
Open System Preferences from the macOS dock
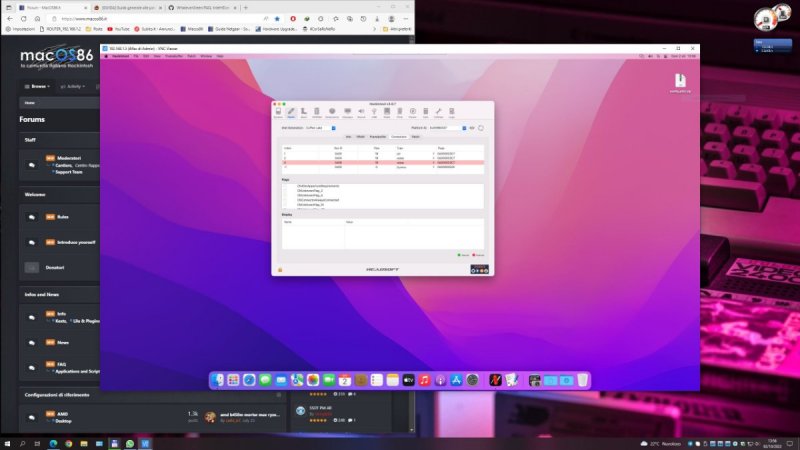[472, 380]
